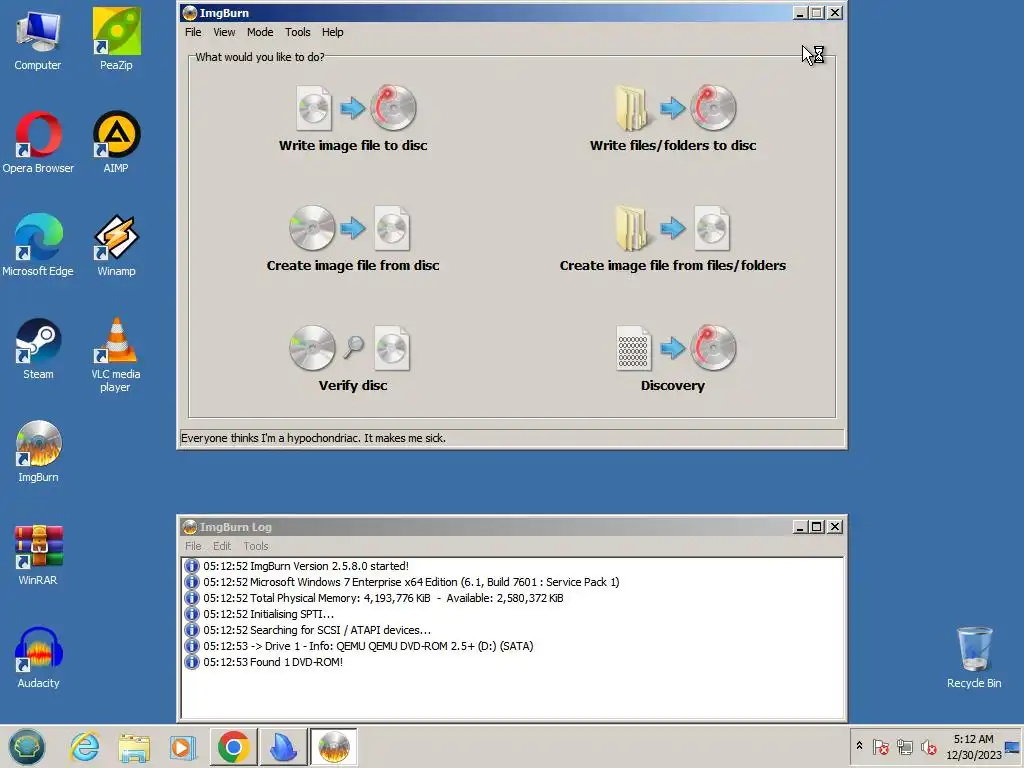The height and width of the screenshot is (768, 1024).
Task: Select the Opera Browser desktop icon
Action: [38, 143]
